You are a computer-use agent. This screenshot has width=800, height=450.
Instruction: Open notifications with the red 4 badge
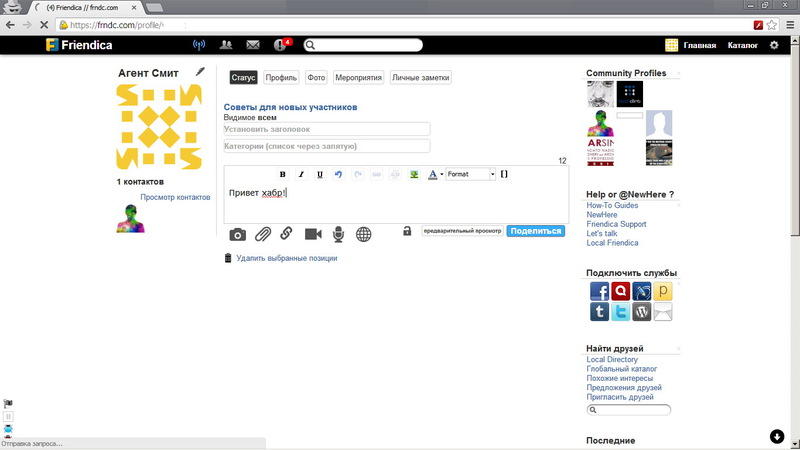tap(282, 44)
